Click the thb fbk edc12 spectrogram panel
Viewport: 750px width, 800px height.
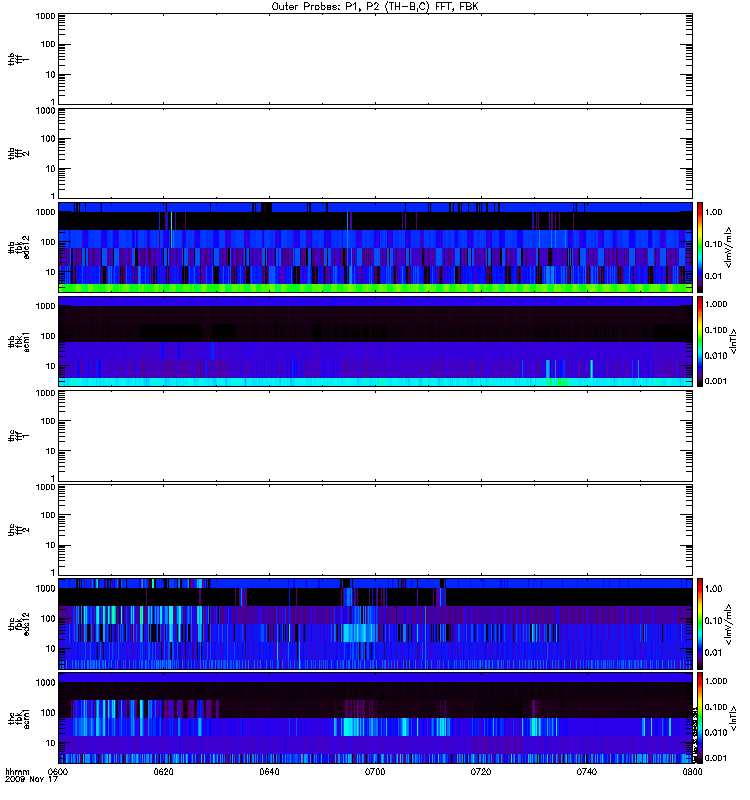pyautogui.click(x=375, y=247)
